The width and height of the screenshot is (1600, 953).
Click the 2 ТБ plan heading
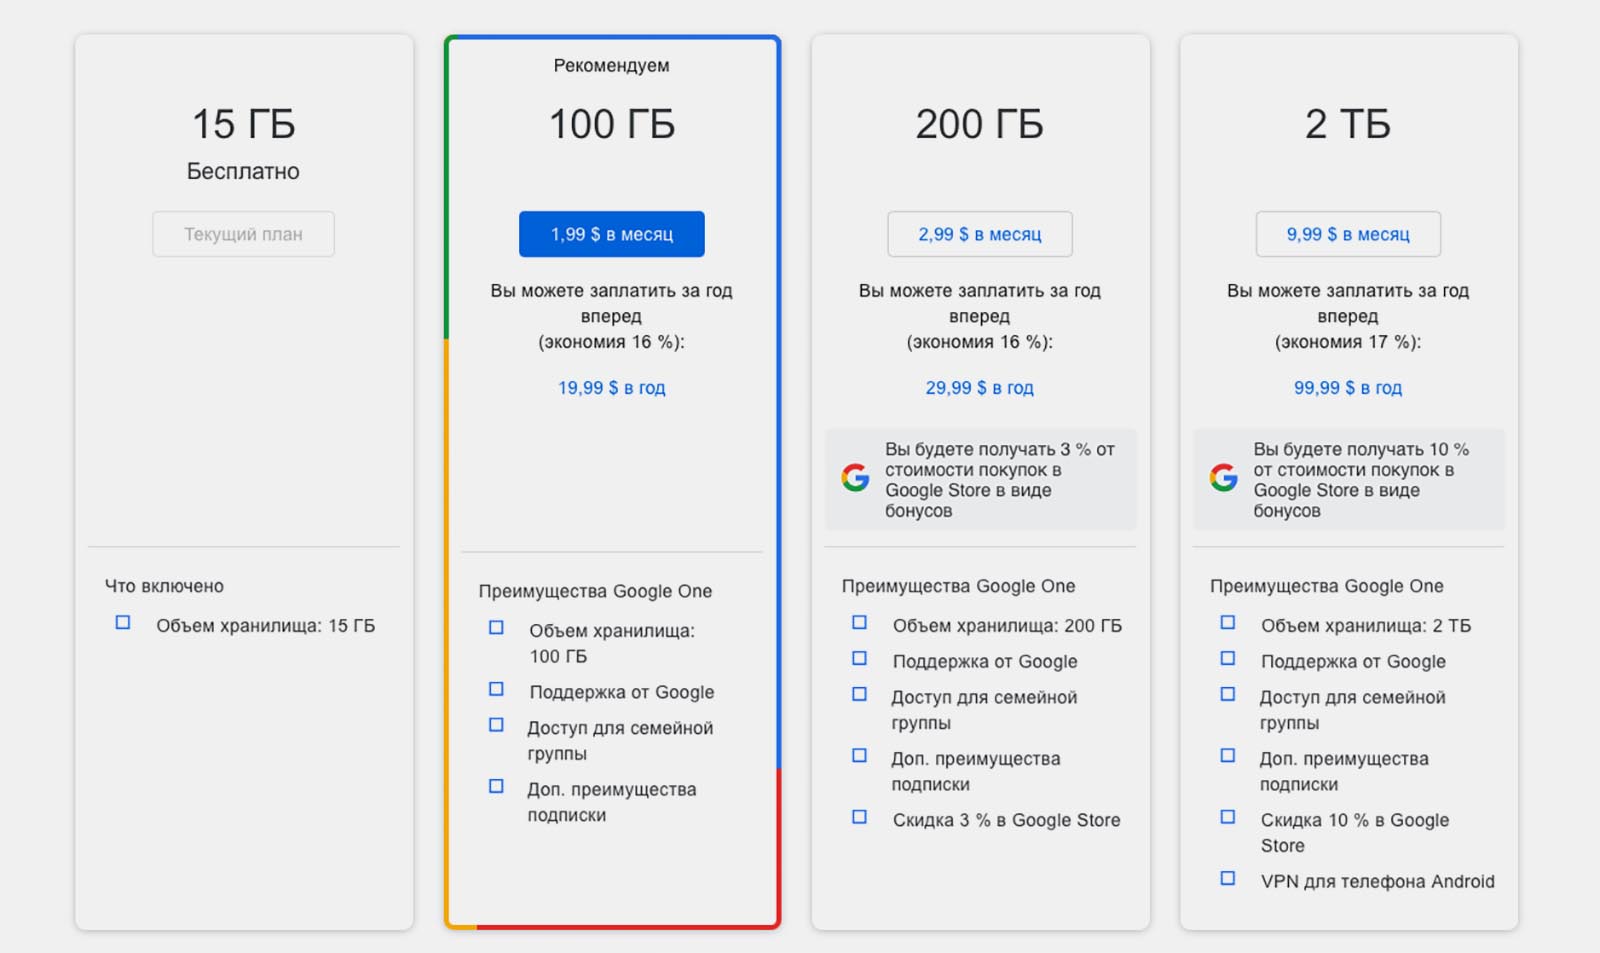coord(1347,125)
